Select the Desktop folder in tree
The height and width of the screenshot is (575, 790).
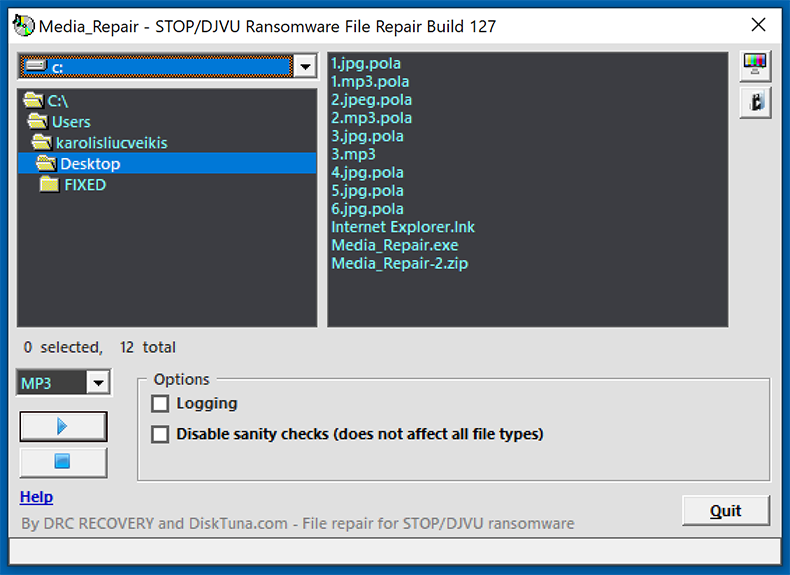(x=89, y=164)
